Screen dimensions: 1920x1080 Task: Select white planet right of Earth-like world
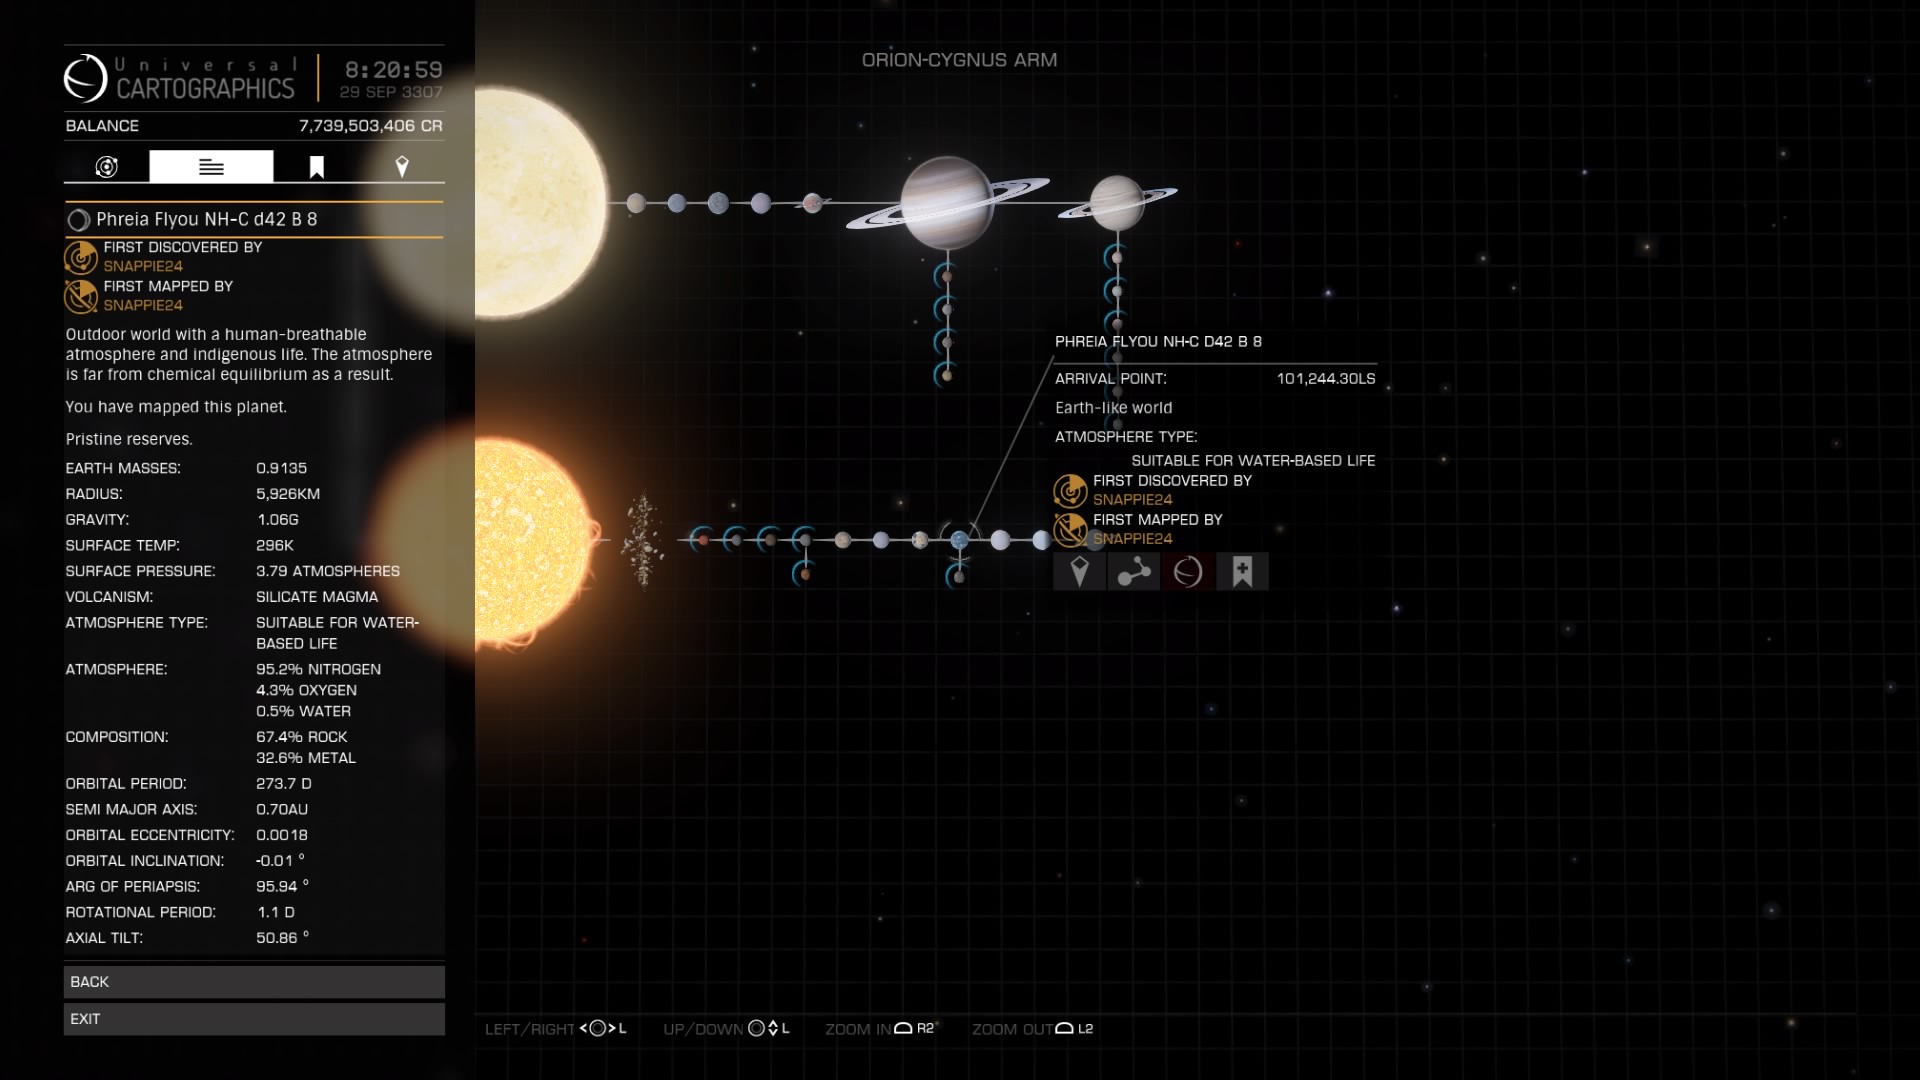[x=1000, y=540]
